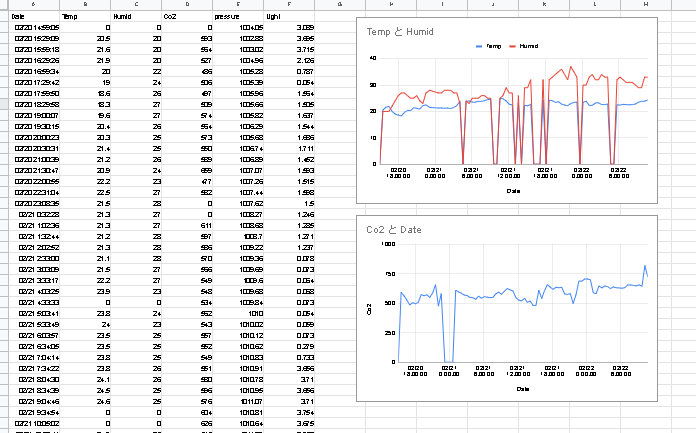Image resolution: width=696 pixels, height=433 pixels.
Task: Click the "CoZ" header cell
Action: [170, 17]
